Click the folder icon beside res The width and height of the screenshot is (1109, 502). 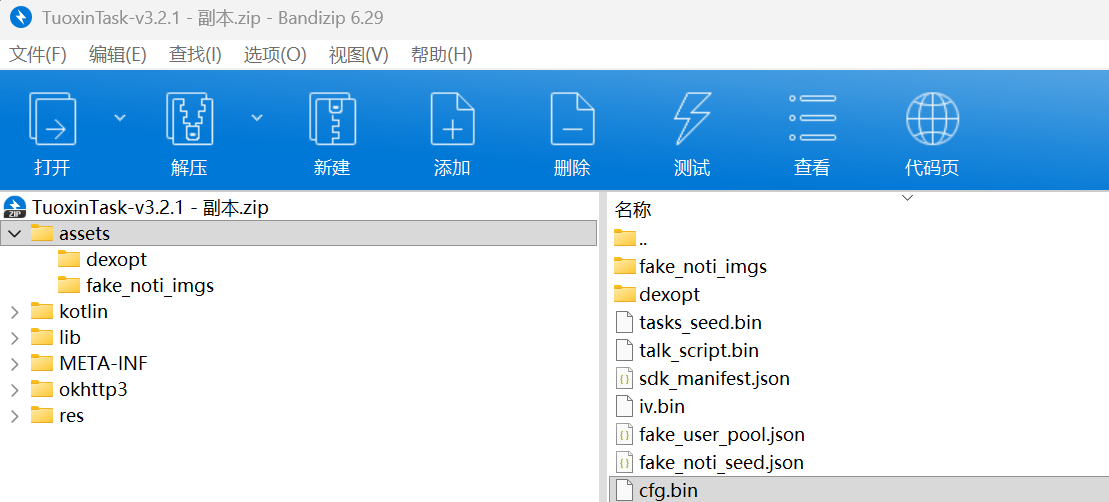[42, 416]
